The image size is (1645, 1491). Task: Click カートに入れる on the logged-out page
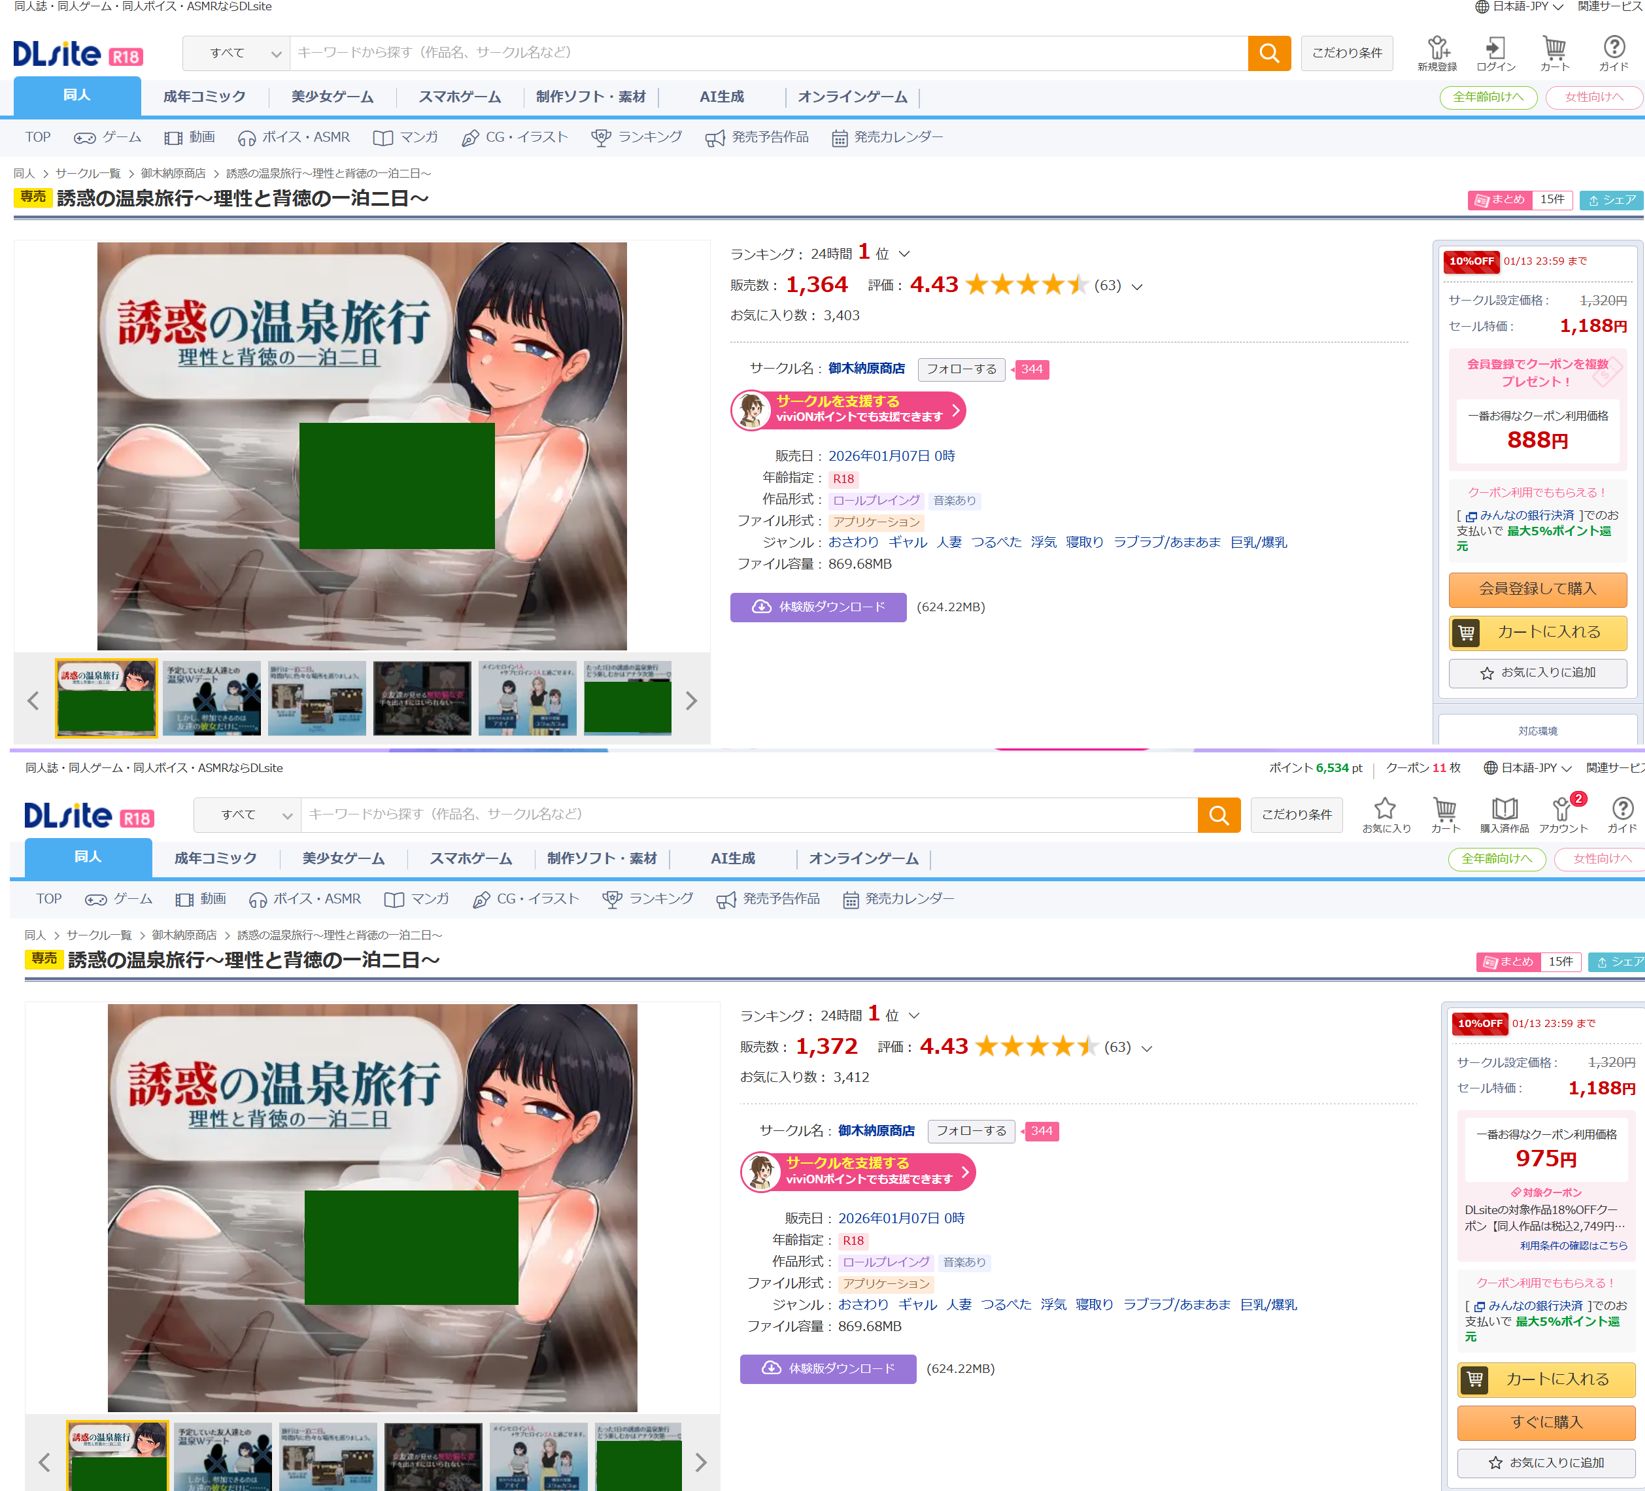pos(1538,632)
